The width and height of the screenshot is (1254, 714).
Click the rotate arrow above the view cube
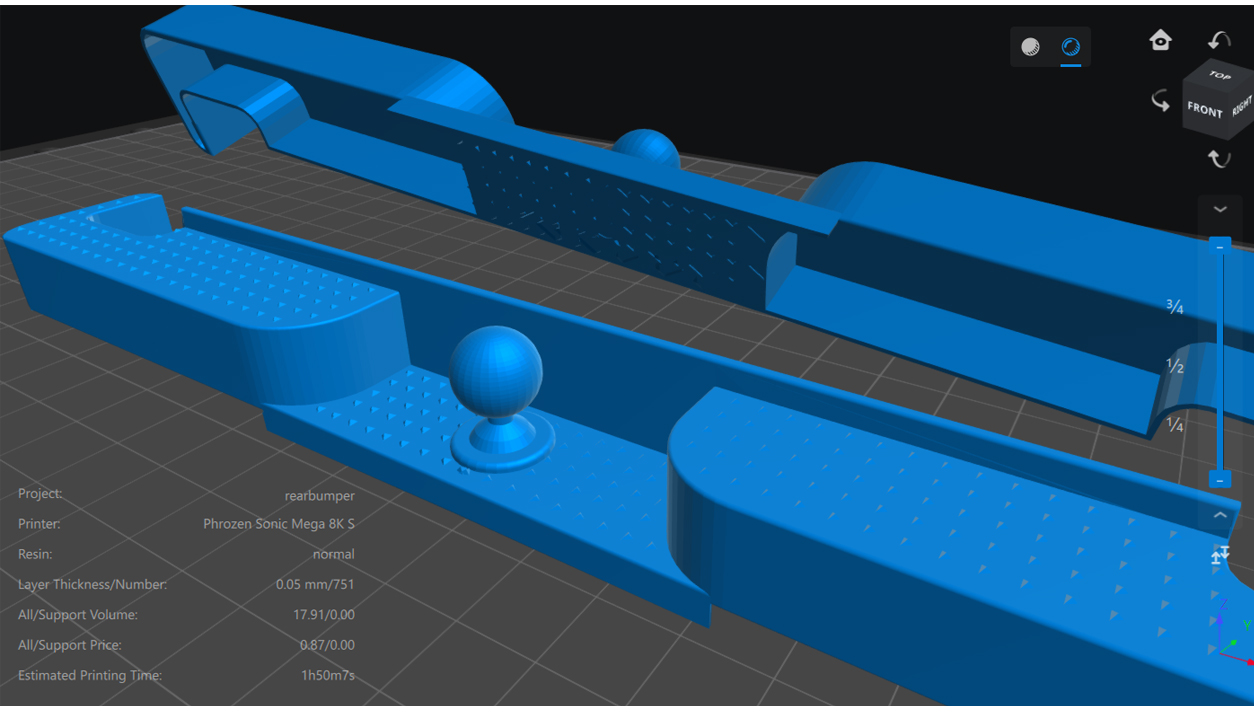pyautogui.click(x=1219, y=41)
